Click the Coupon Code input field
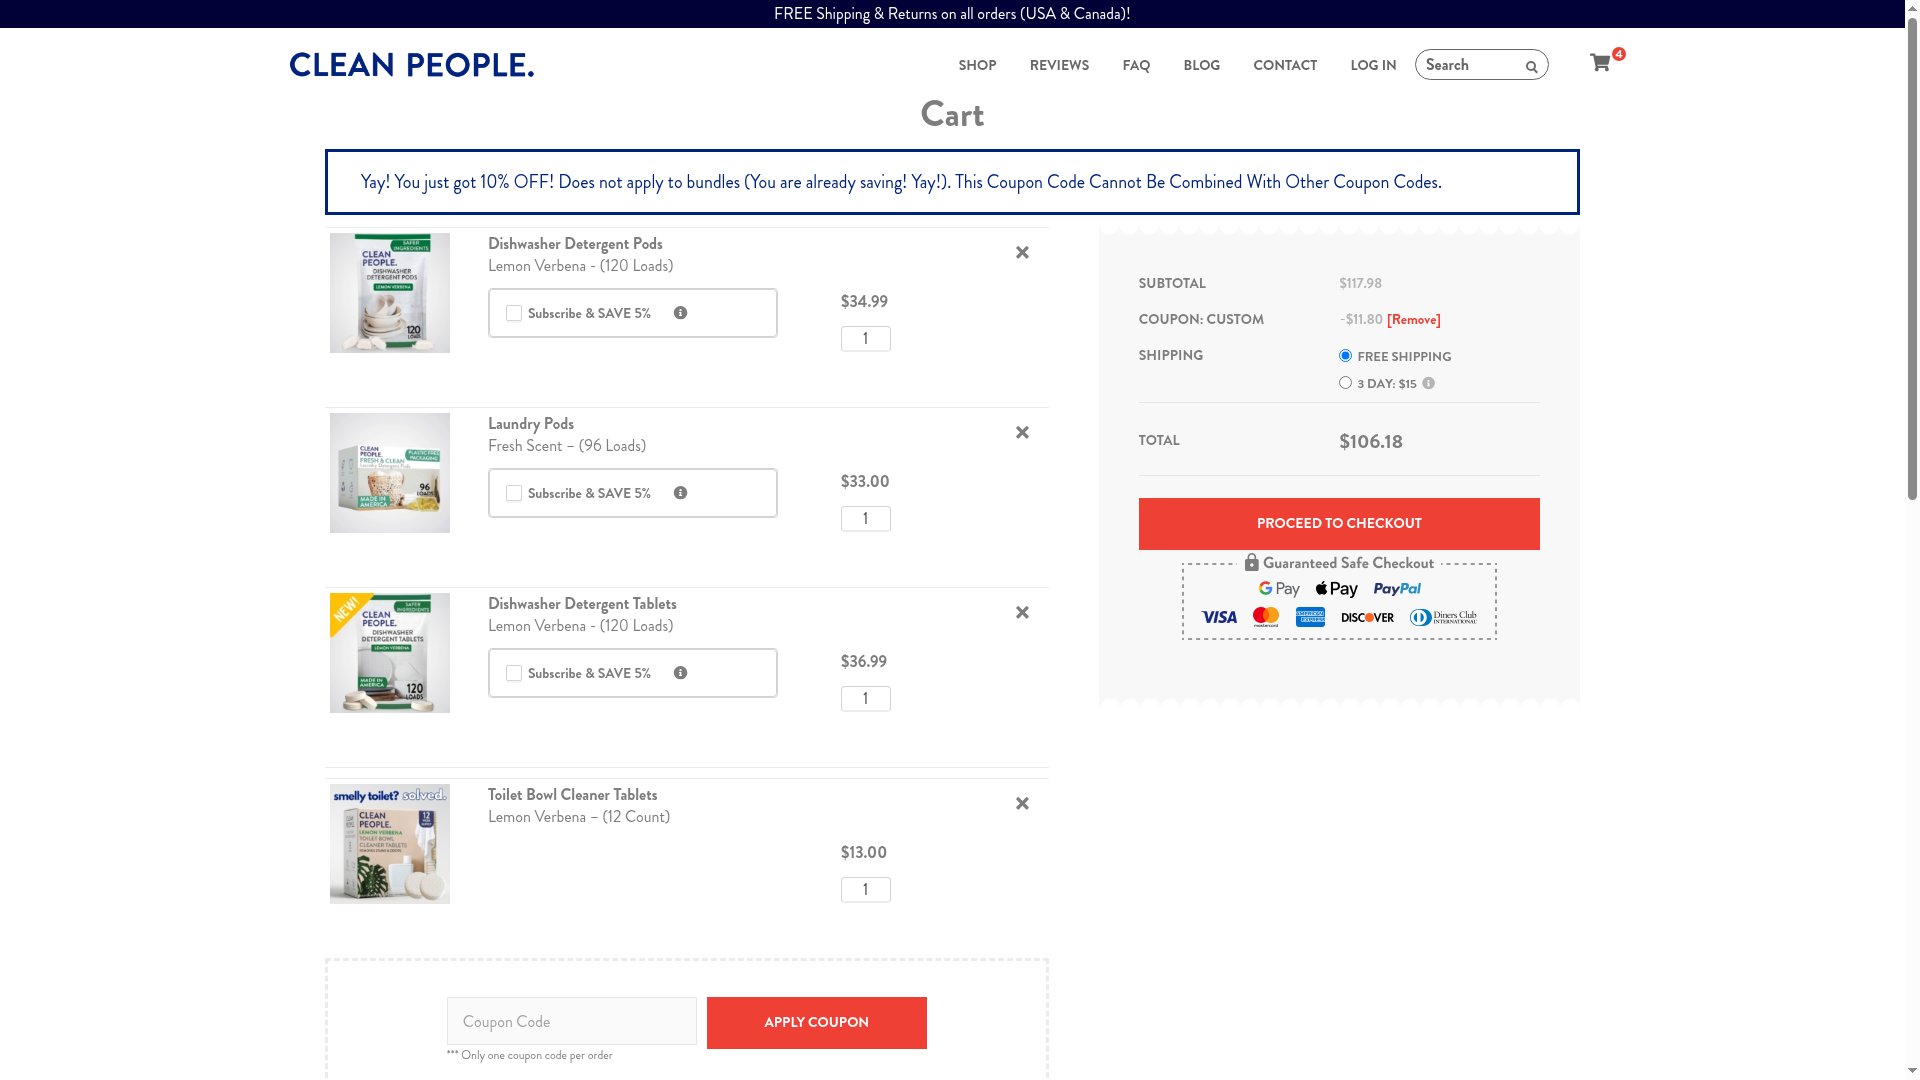The width and height of the screenshot is (1920, 1080). click(x=572, y=1021)
